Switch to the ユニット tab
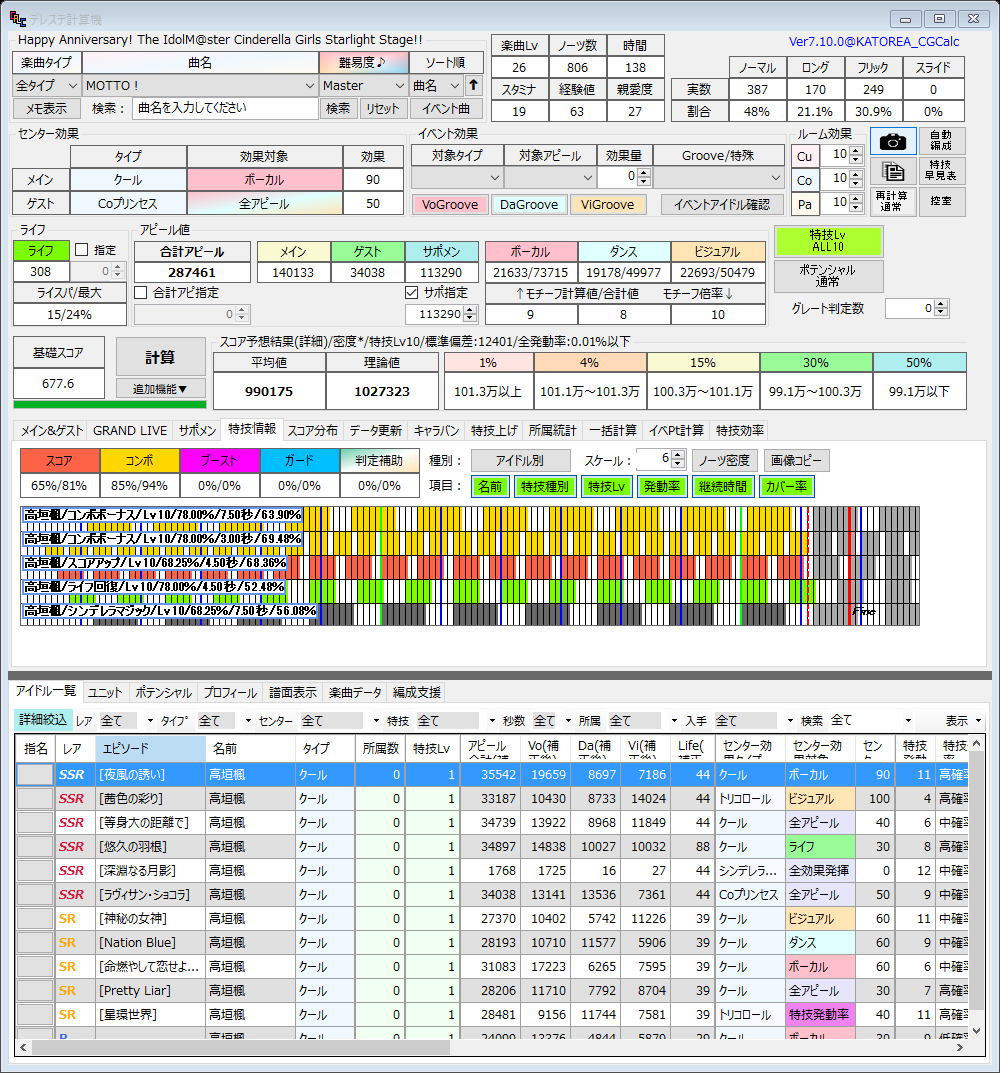1000x1073 pixels. [x=105, y=693]
